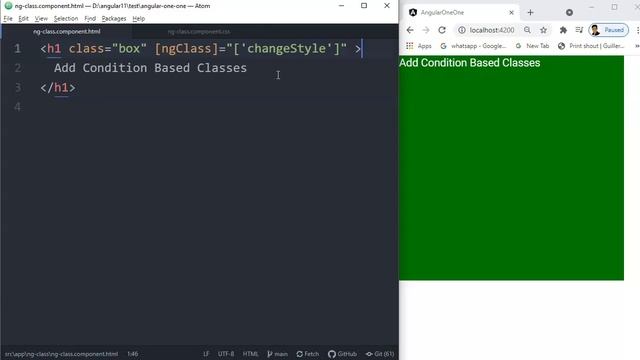This screenshot has height=360, width=640.
Task: Click the Chrome recording indicator icon
Action: (569, 13)
